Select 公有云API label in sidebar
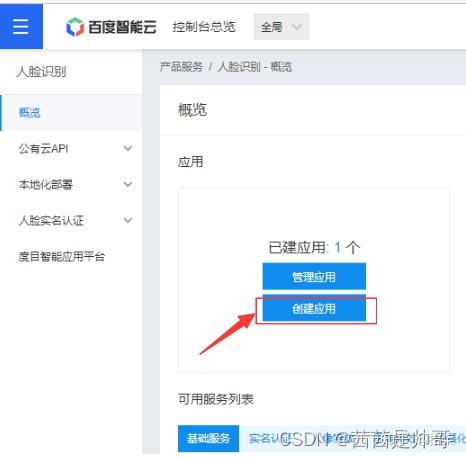466x459 pixels. [44, 148]
